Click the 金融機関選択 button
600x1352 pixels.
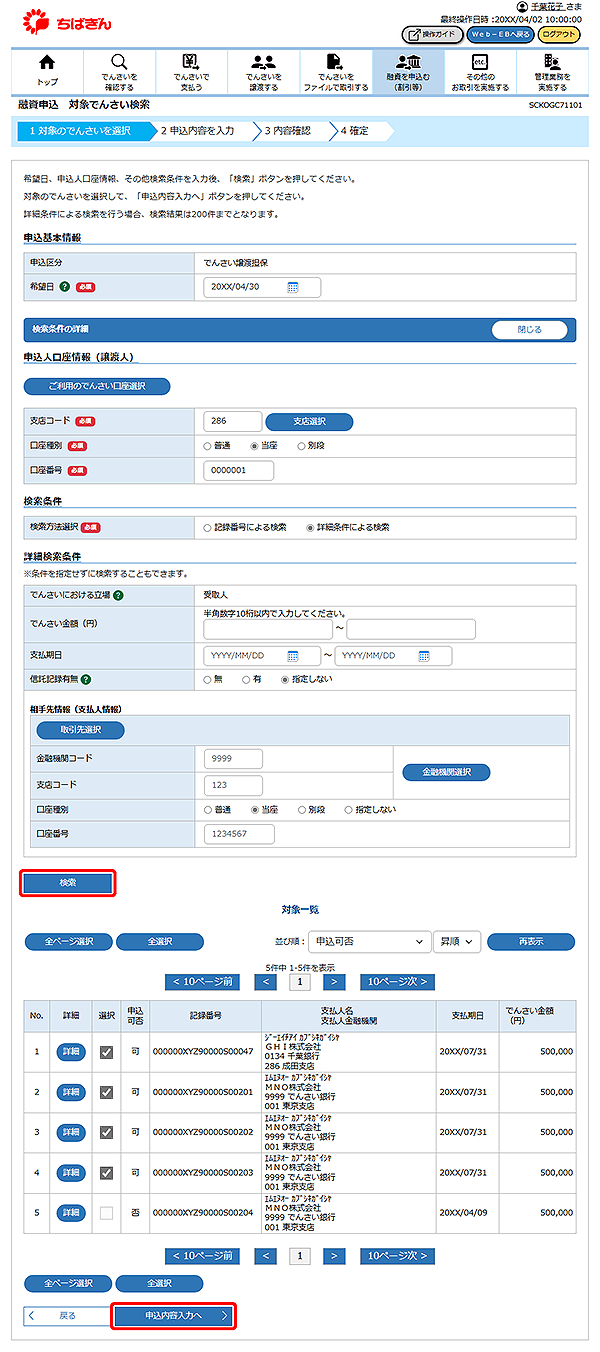[446, 772]
